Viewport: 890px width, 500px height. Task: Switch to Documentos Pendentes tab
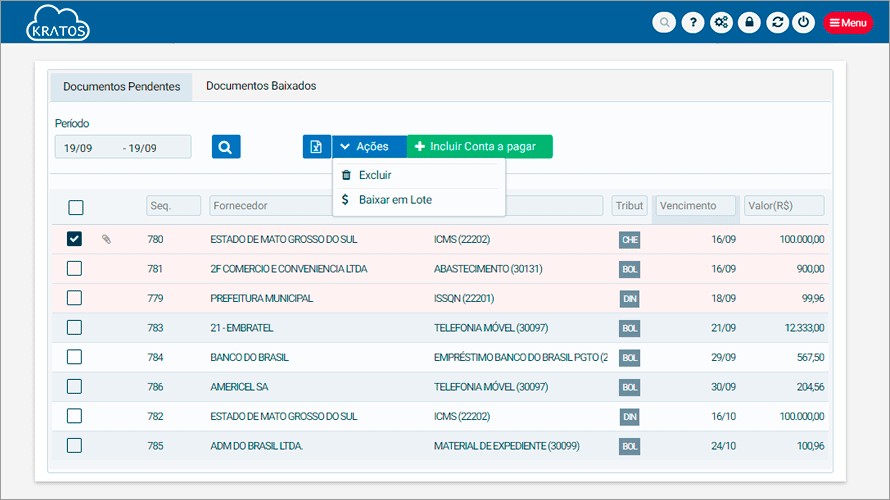[121, 87]
